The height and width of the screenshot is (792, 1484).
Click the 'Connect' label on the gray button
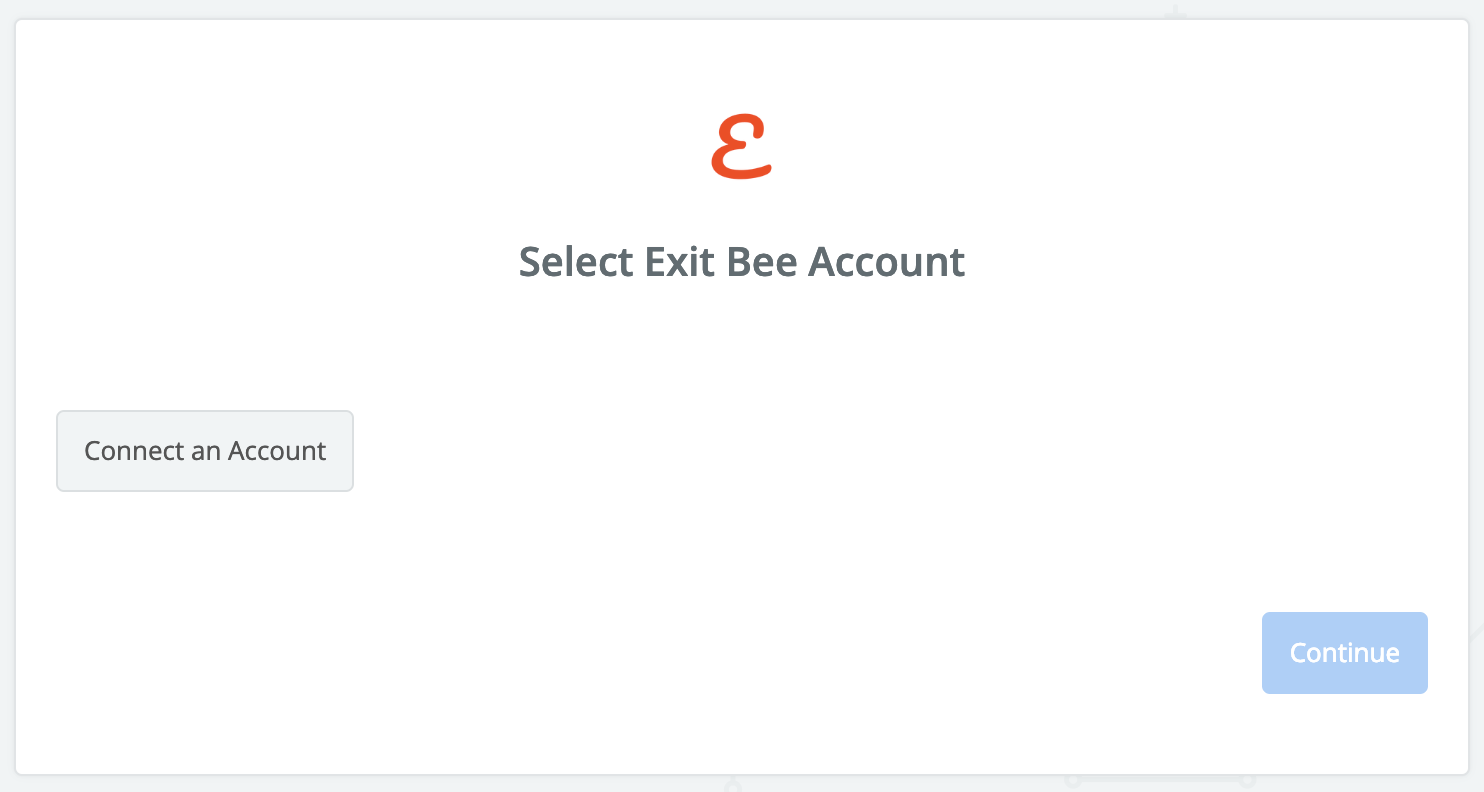tap(134, 451)
